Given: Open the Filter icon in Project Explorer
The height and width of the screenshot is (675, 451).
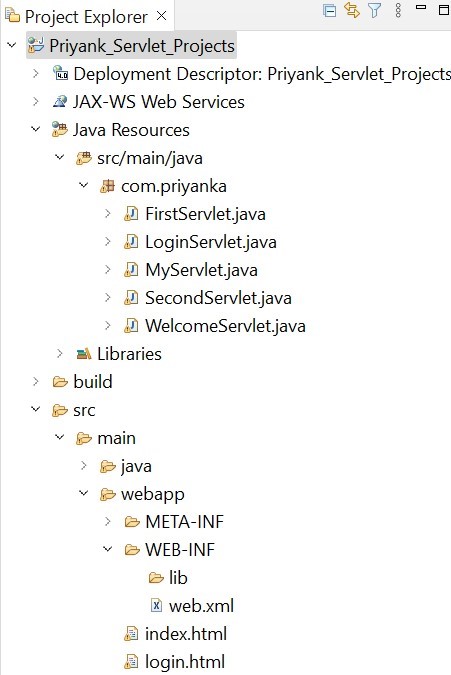Looking at the screenshot, I should point(375,10).
